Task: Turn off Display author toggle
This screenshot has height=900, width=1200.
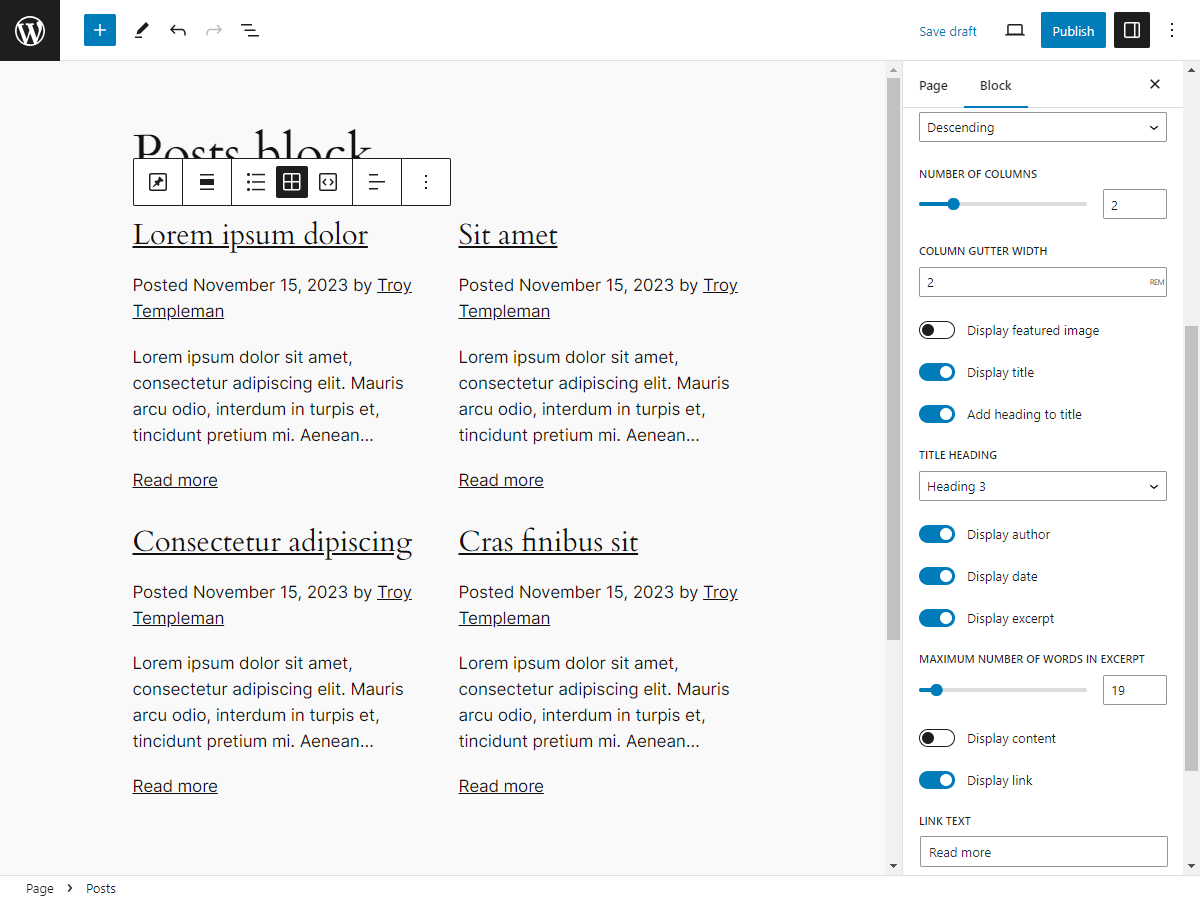Action: tap(937, 534)
